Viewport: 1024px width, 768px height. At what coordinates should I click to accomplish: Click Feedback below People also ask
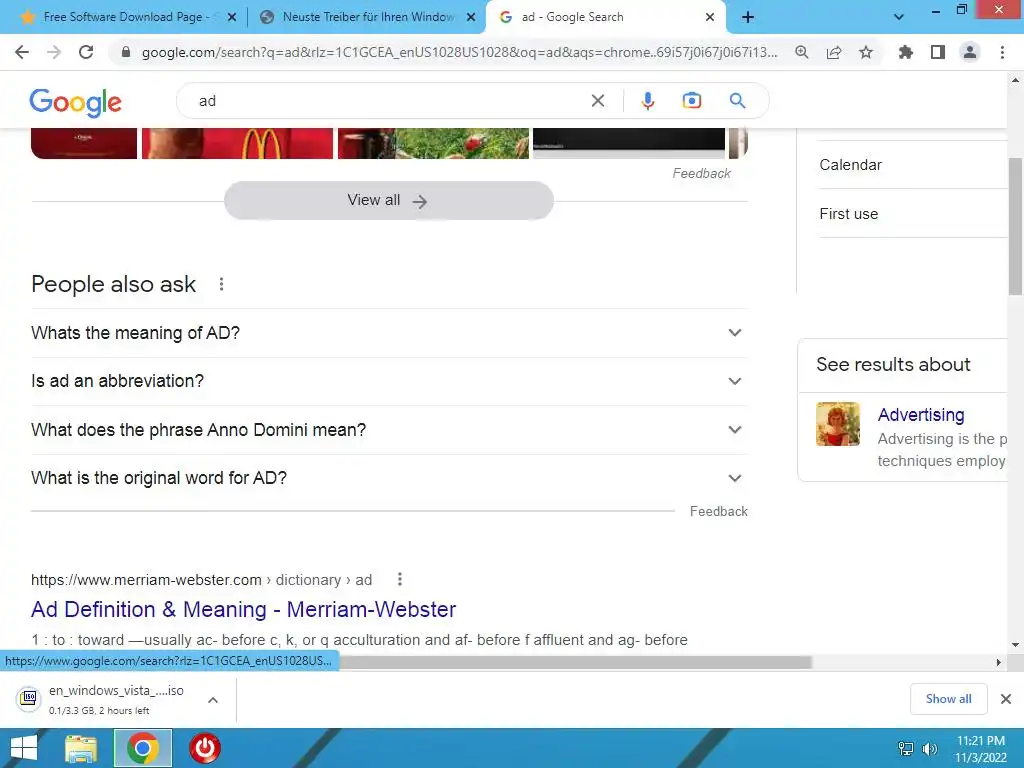[x=718, y=511]
